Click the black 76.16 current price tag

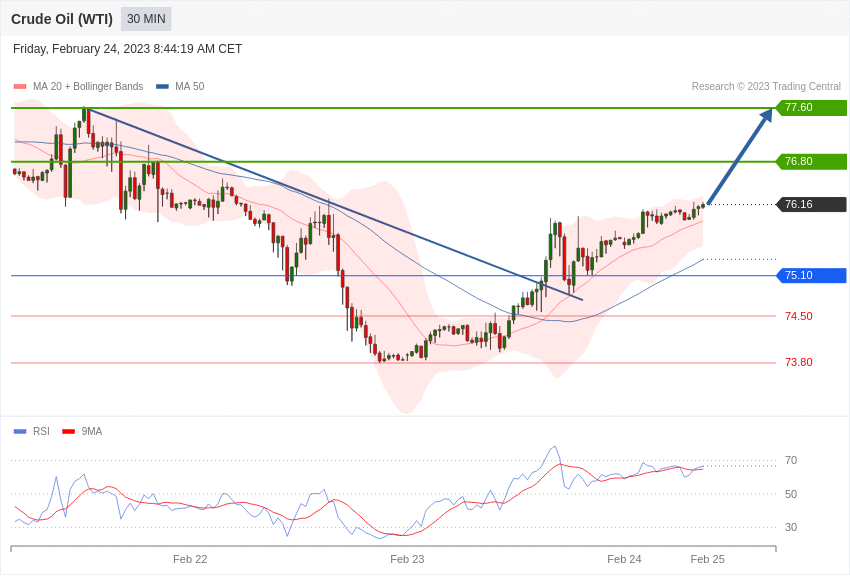click(x=812, y=204)
